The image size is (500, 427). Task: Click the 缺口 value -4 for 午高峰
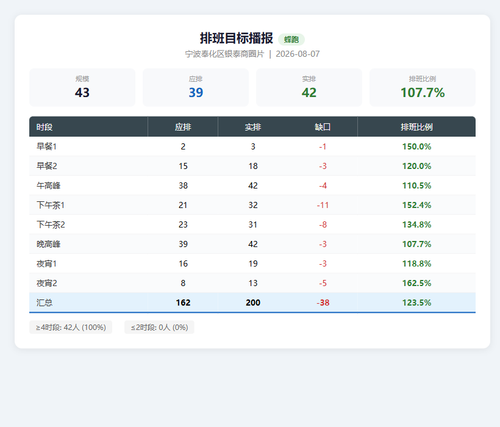tap(323, 185)
